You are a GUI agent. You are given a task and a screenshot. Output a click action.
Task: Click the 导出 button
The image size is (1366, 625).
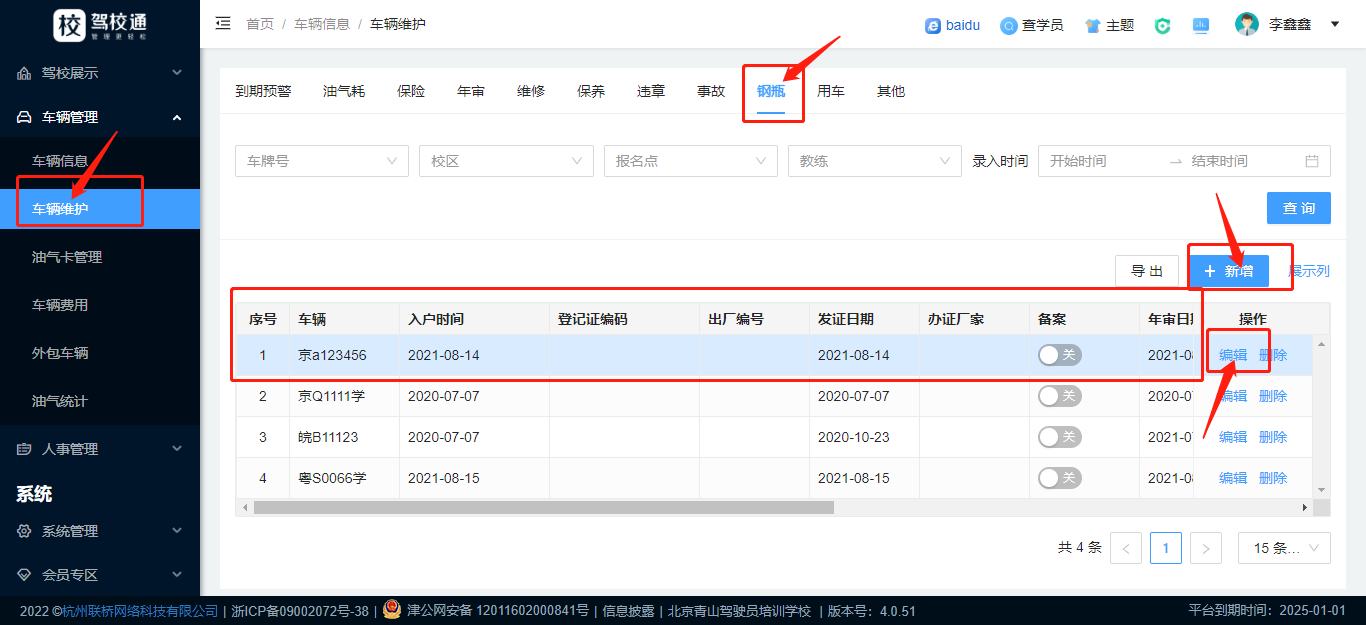tap(1147, 271)
